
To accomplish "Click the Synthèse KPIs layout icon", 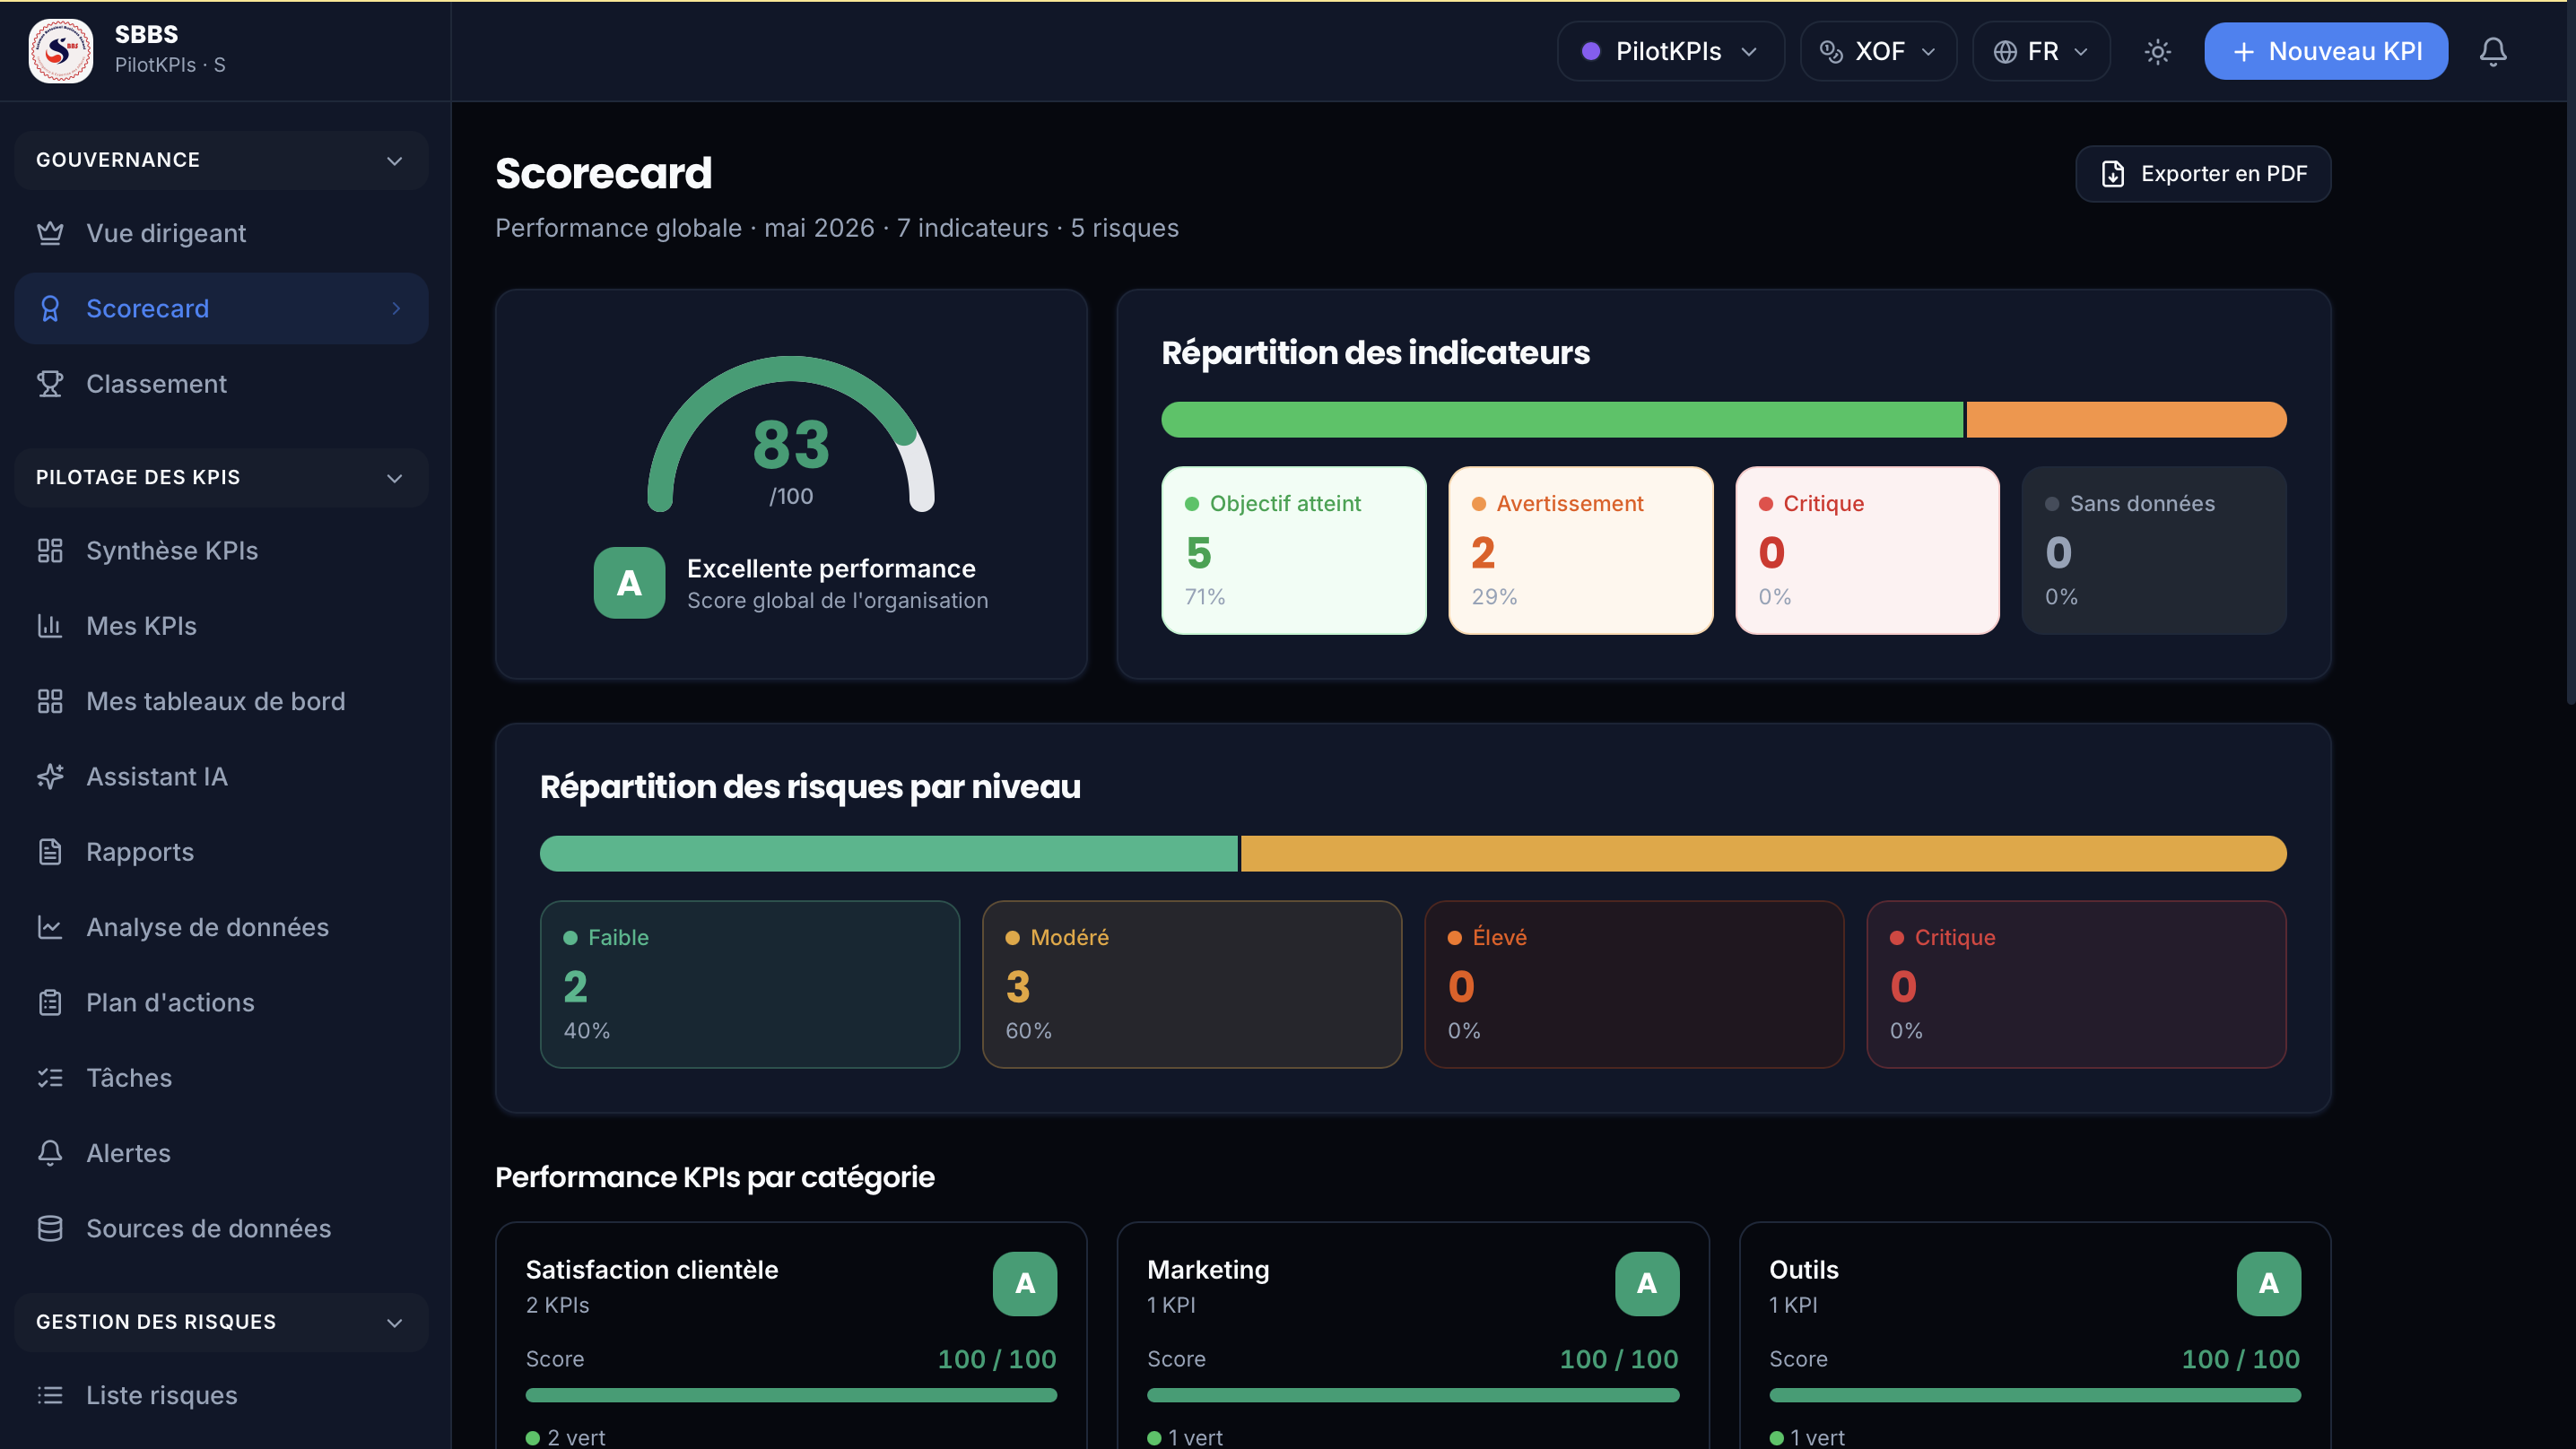I will click(50, 551).
